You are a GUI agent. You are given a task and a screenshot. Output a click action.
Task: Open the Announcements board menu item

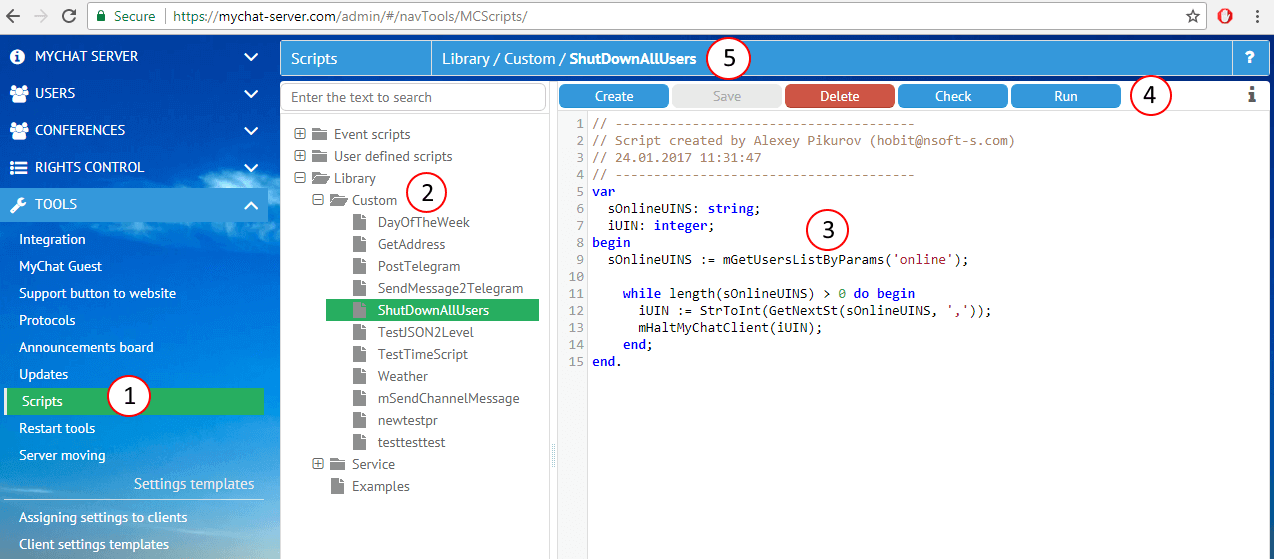point(86,347)
